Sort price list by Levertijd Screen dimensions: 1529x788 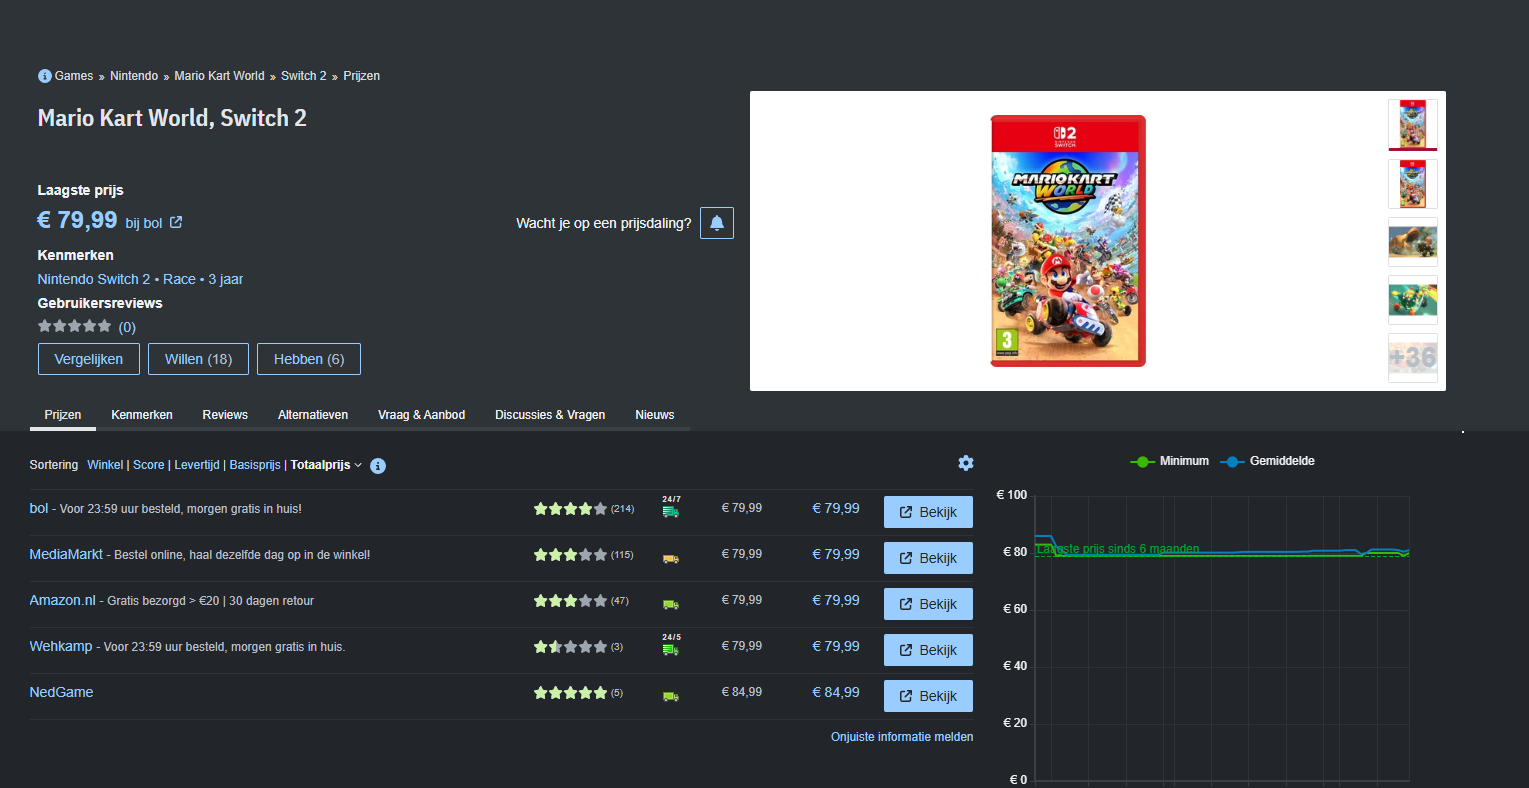(197, 465)
